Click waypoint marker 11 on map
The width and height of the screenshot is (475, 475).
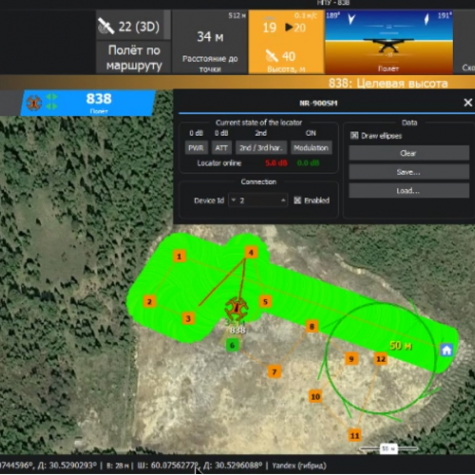[x=355, y=435]
